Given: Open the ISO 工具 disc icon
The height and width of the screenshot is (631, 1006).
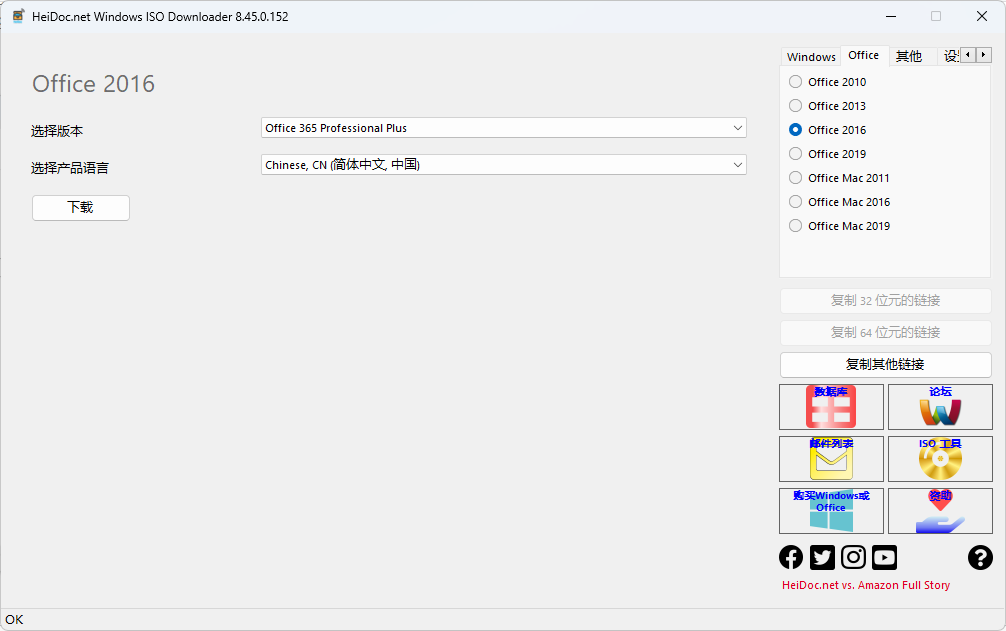Looking at the screenshot, I should click(940, 459).
